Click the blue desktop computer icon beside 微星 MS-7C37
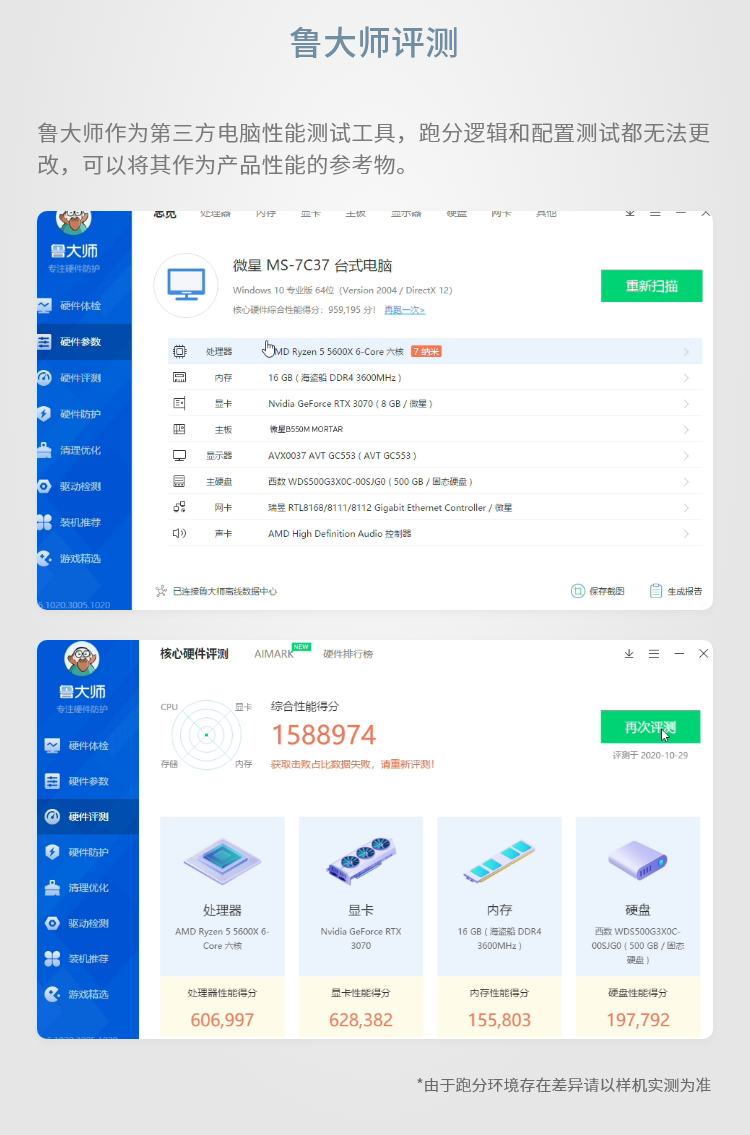 [x=186, y=285]
